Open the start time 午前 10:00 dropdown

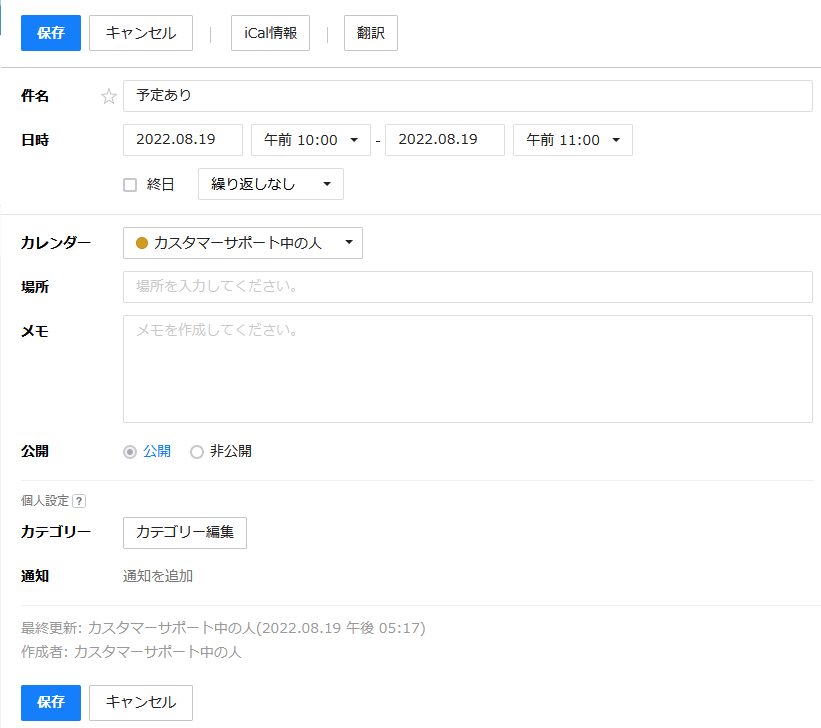coord(310,141)
